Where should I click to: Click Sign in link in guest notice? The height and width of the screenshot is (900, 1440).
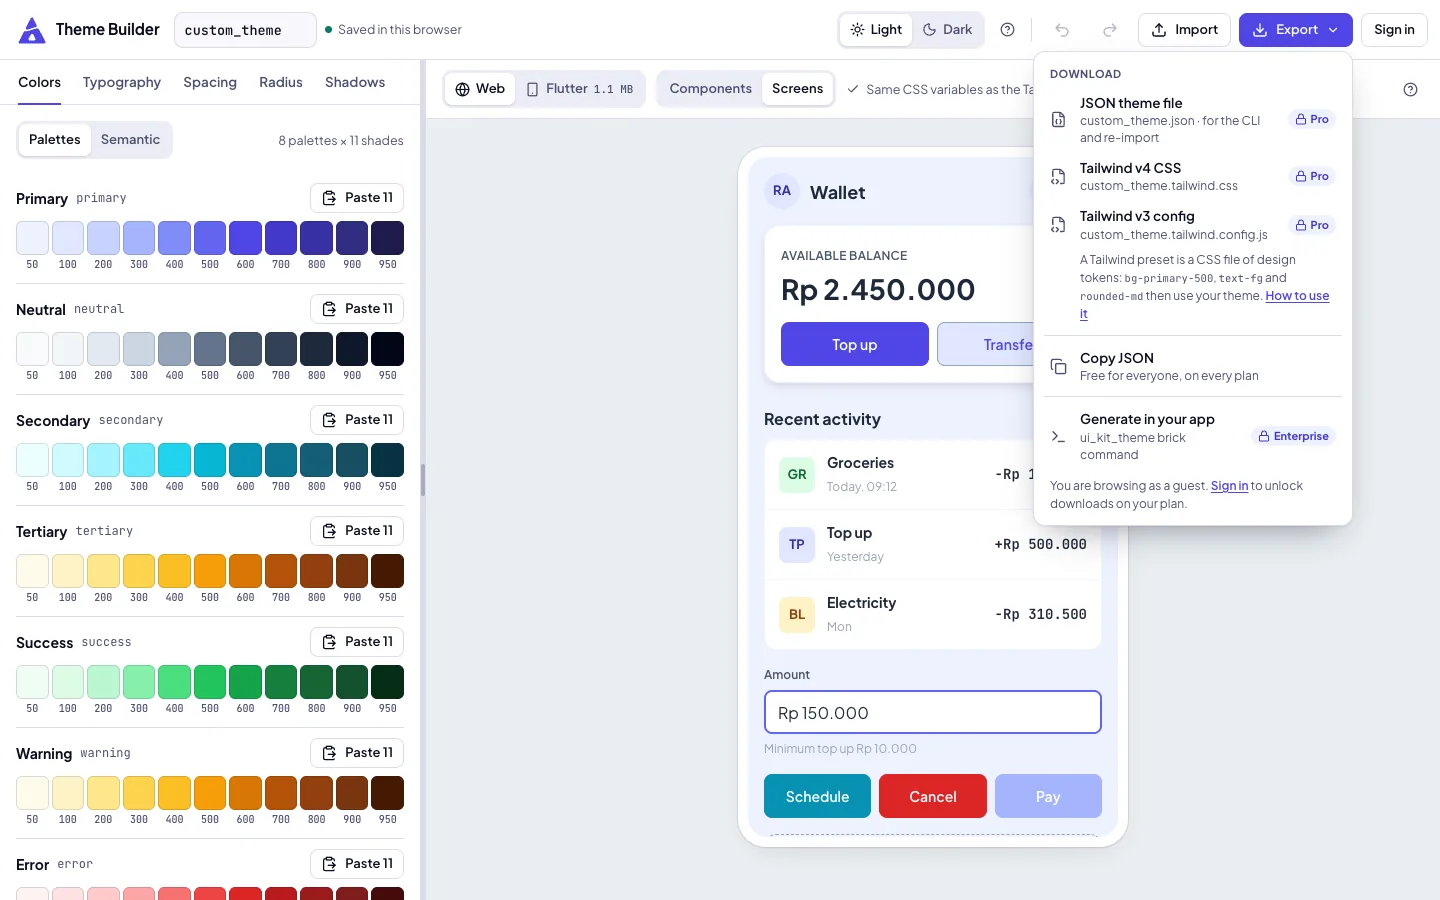pyautogui.click(x=1229, y=486)
